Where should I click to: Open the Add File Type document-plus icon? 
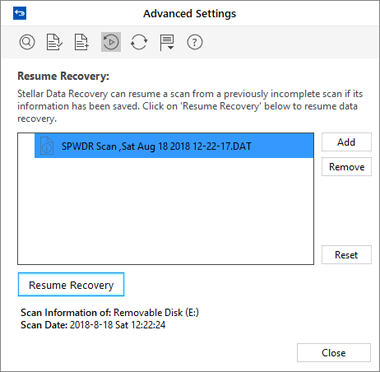pos(82,42)
